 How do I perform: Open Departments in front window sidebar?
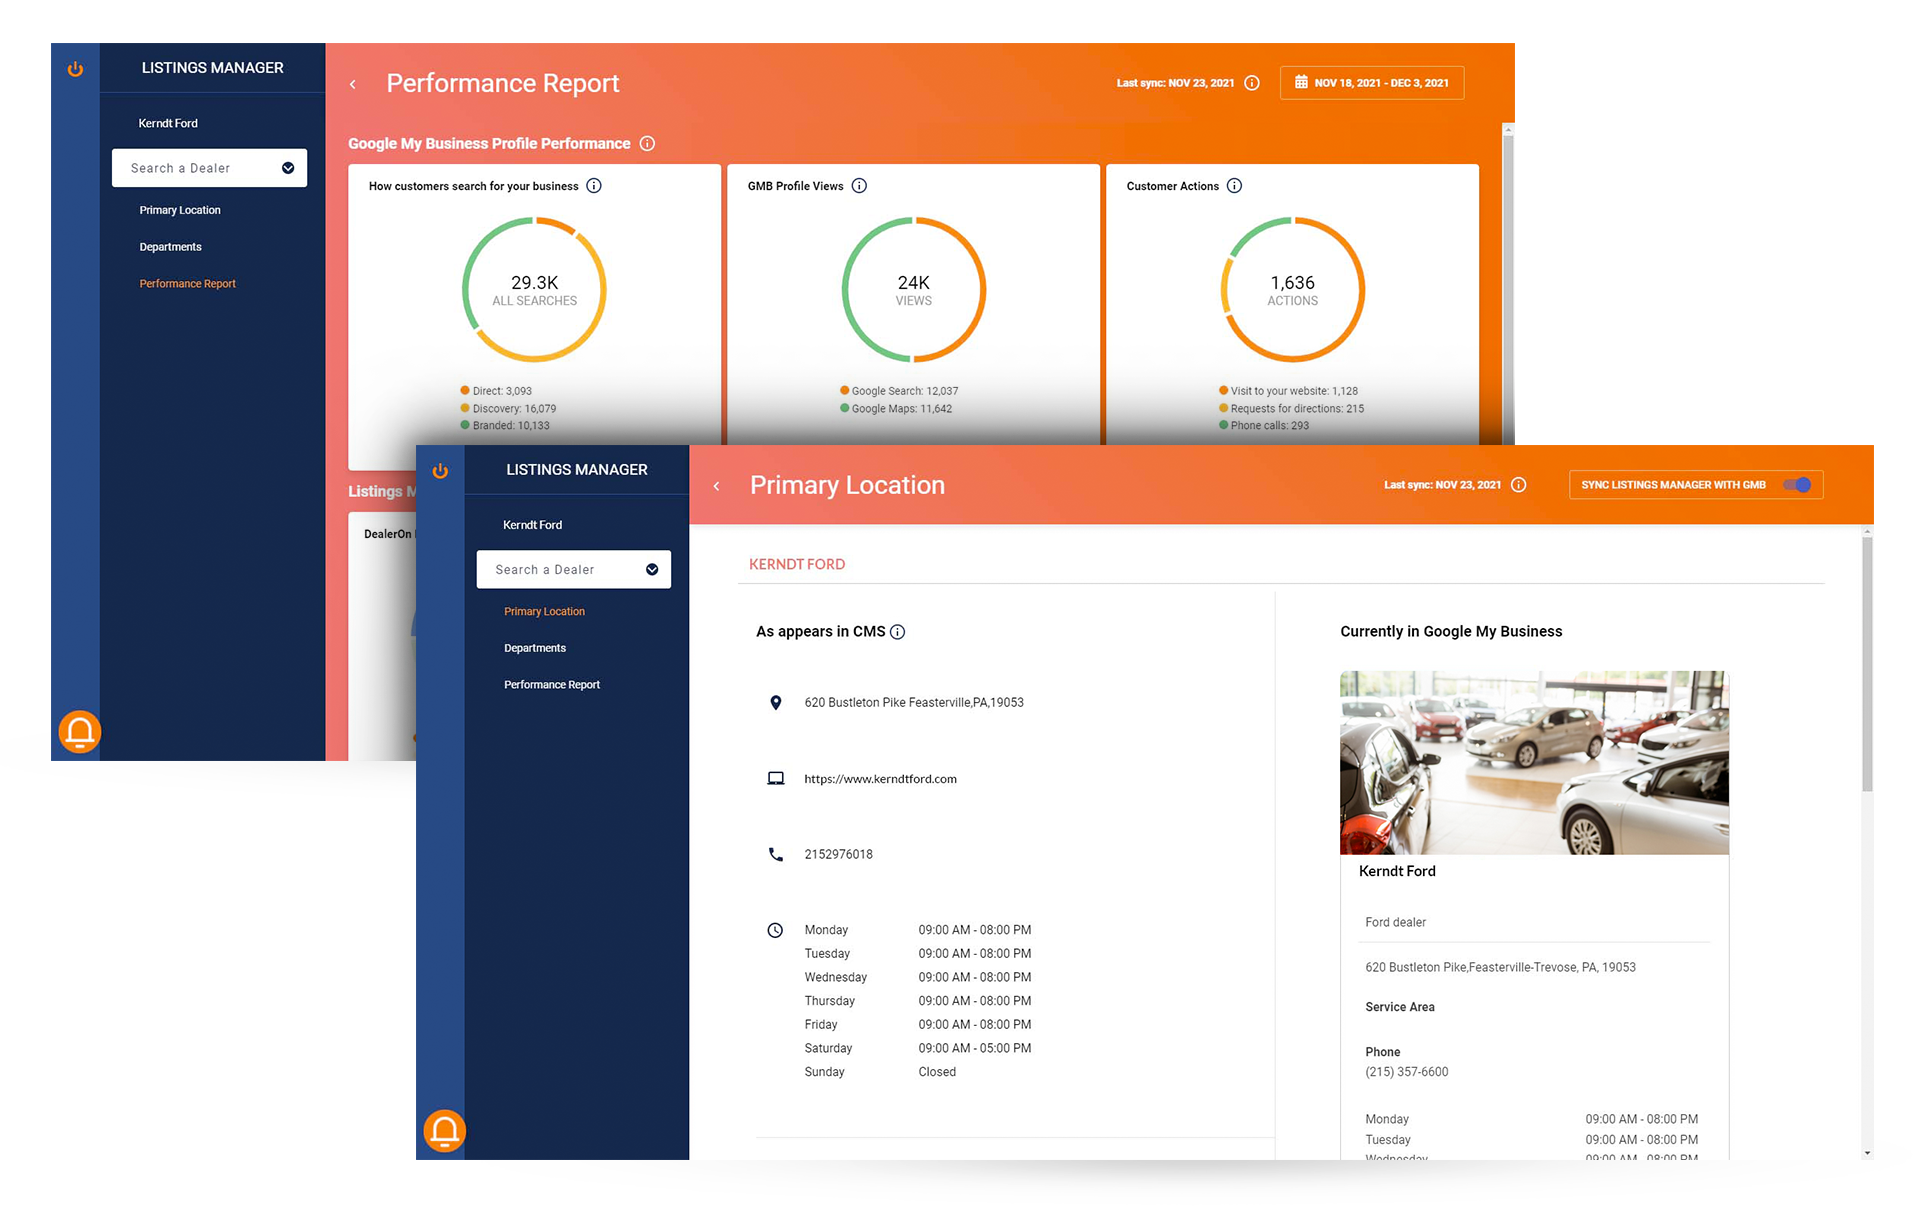535,649
